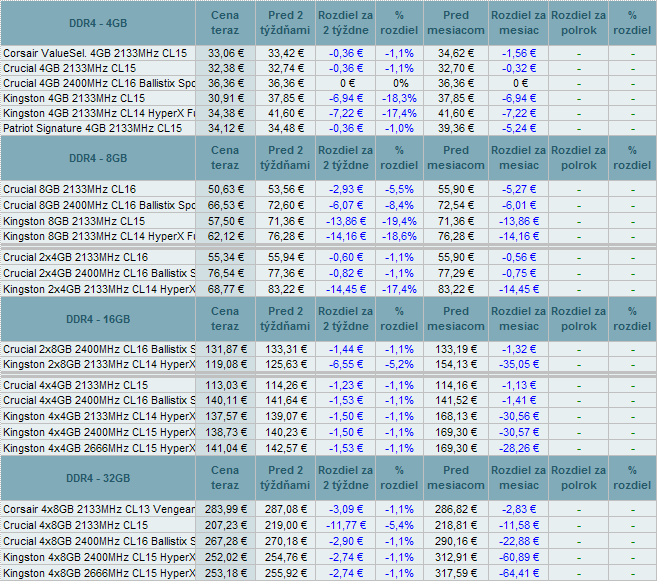The image size is (657, 581).
Task: Click current price 68,77 € cell
Action: 225,289
